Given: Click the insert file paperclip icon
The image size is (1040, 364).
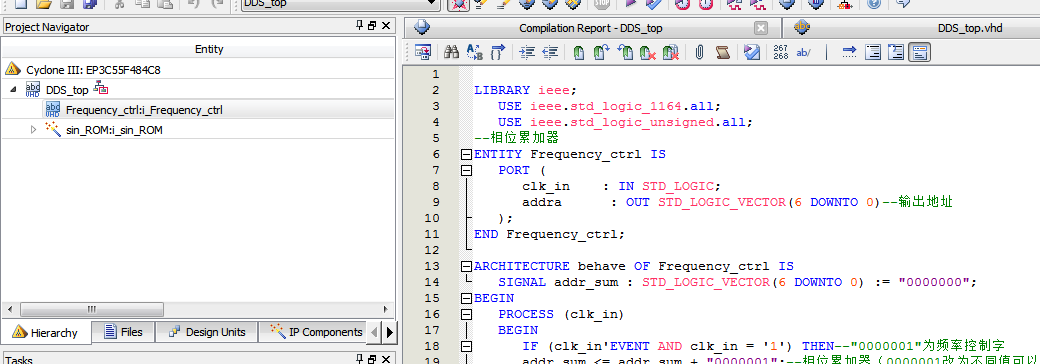Looking at the screenshot, I should (x=699, y=52).
